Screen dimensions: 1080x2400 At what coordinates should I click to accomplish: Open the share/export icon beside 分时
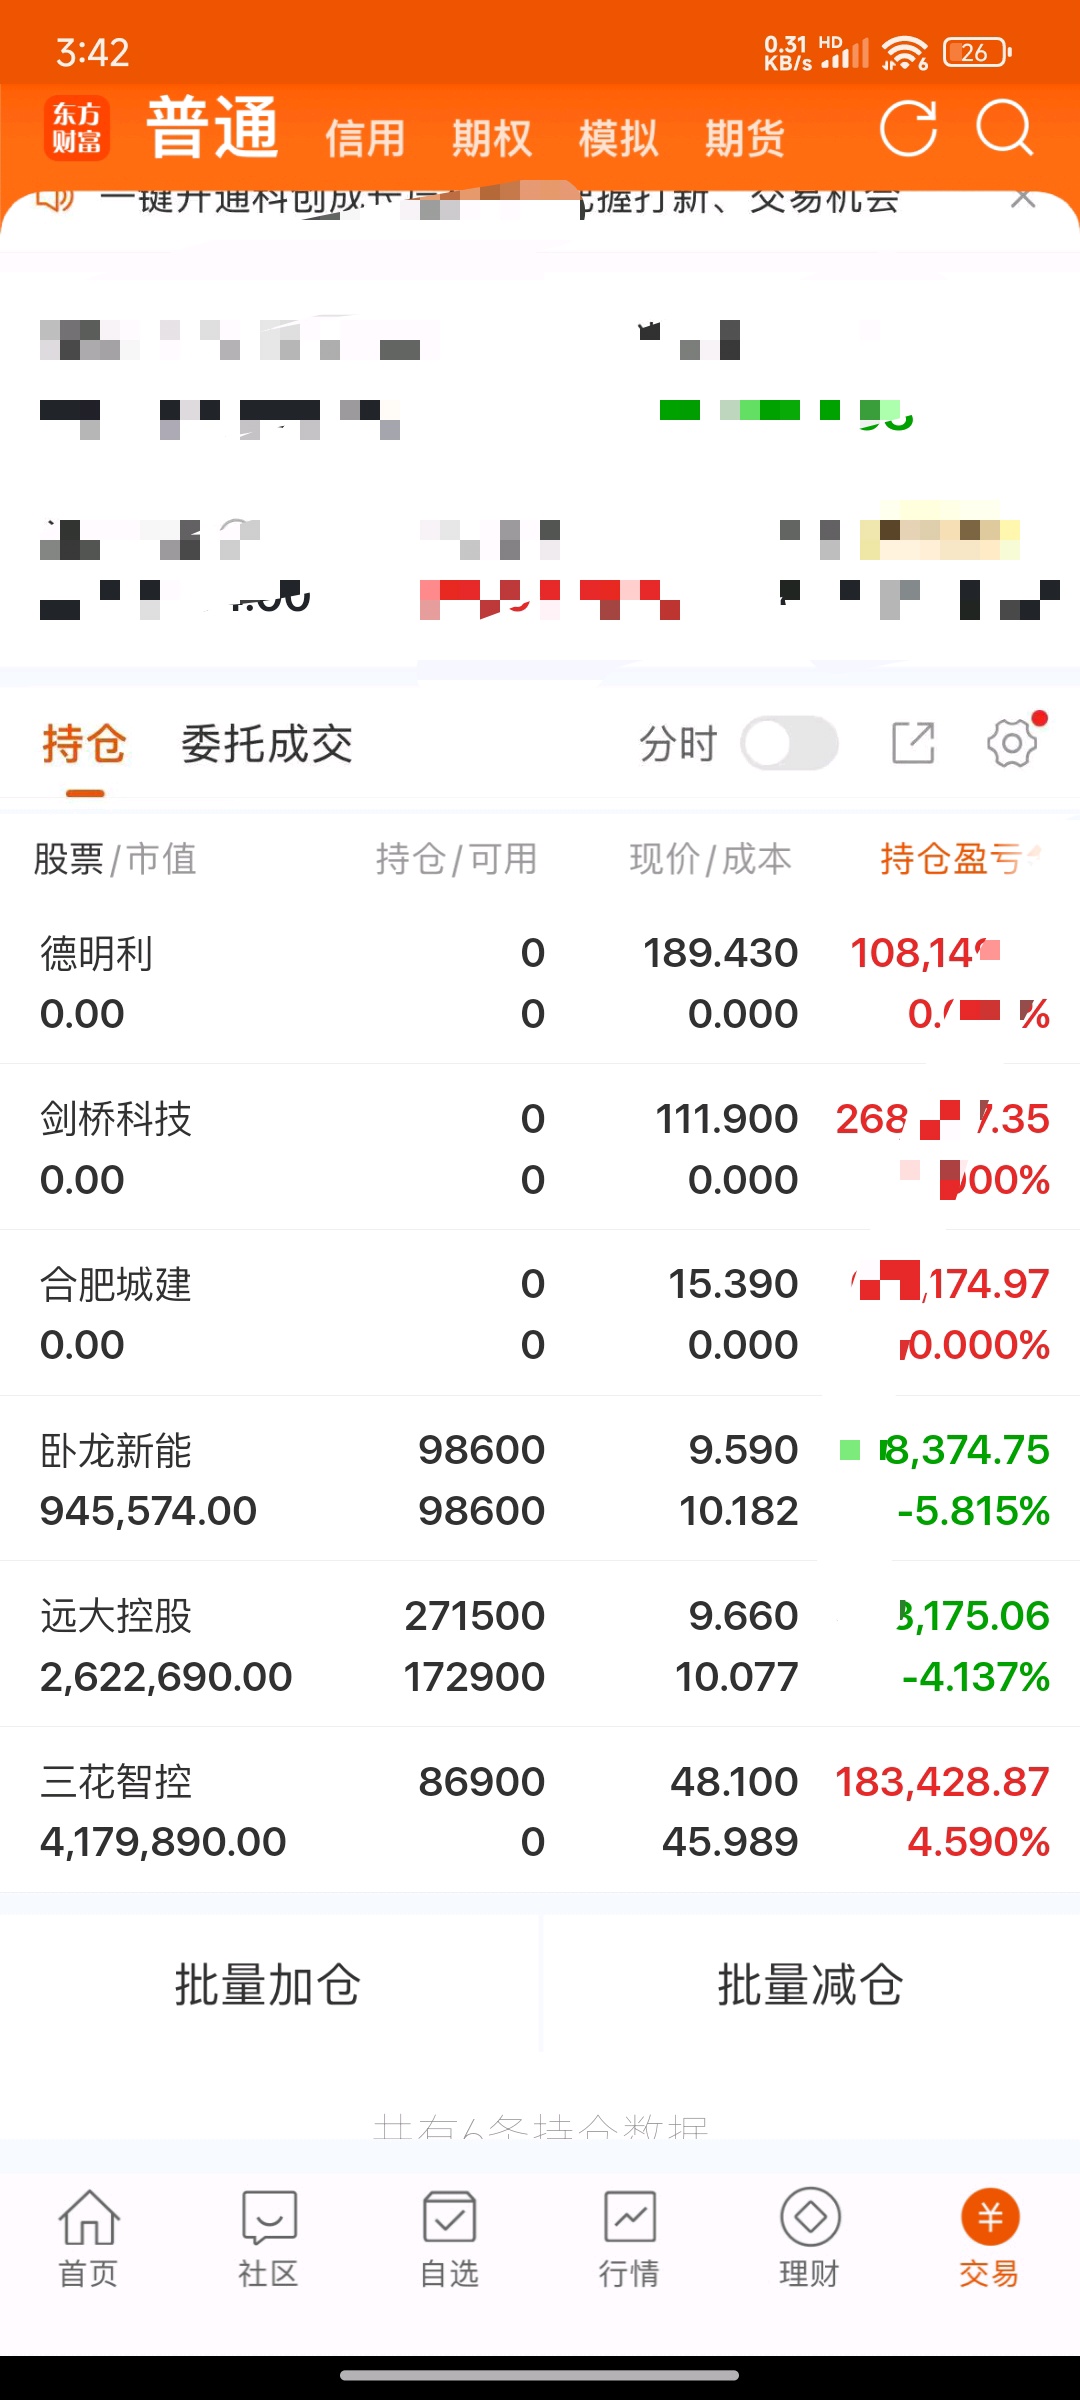913,744
